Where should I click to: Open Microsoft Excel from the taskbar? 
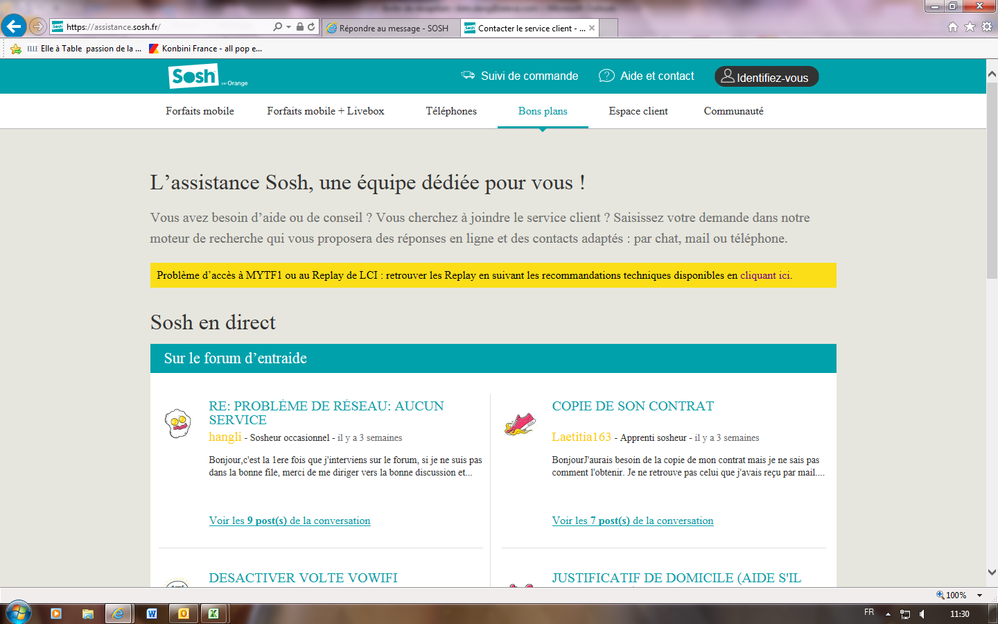[214, 614]
